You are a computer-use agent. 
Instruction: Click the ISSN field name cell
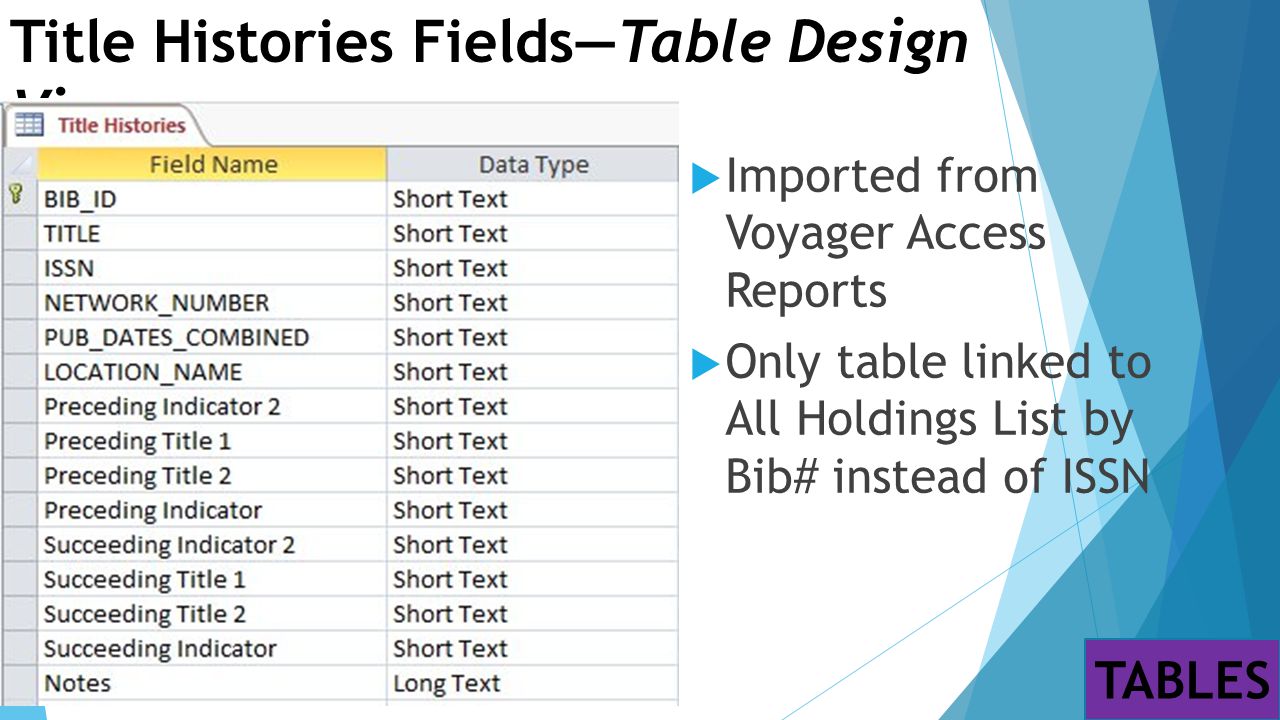click(212, 268)
